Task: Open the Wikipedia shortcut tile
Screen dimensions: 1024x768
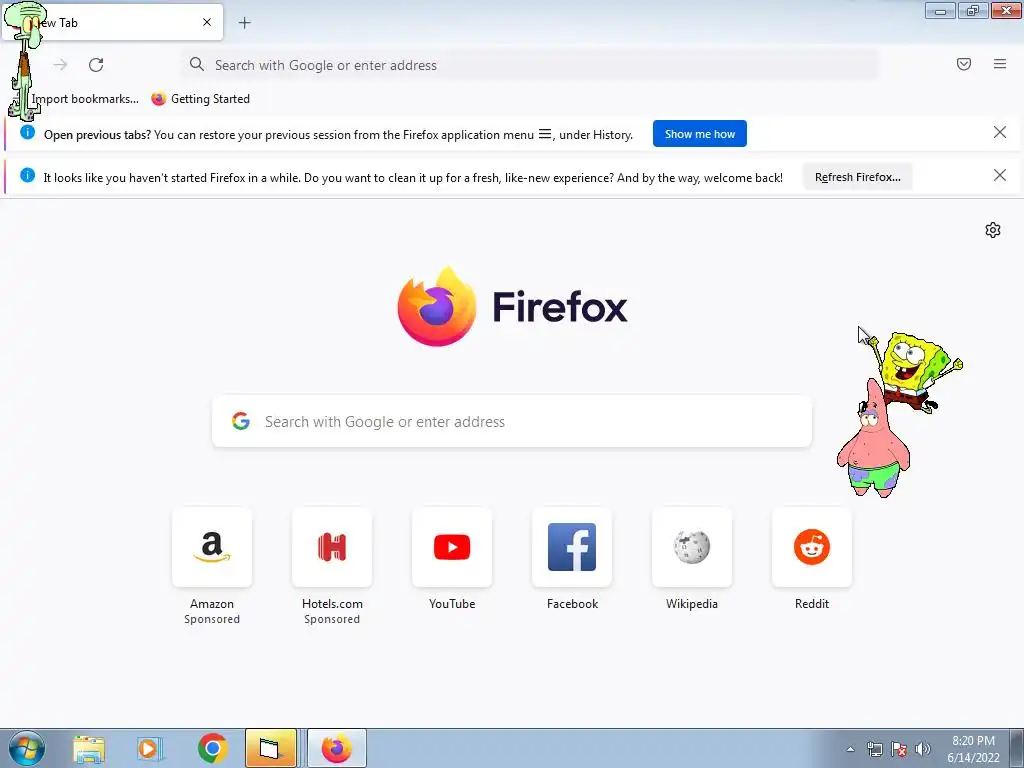Action: point(692,547)
